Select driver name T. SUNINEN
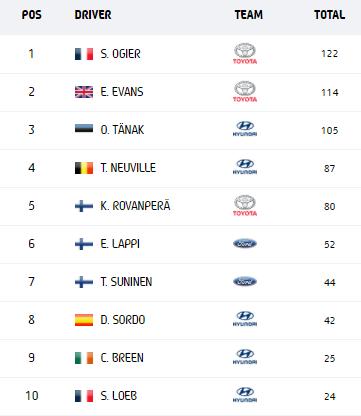361x416 pixels. tap(126, 282)
